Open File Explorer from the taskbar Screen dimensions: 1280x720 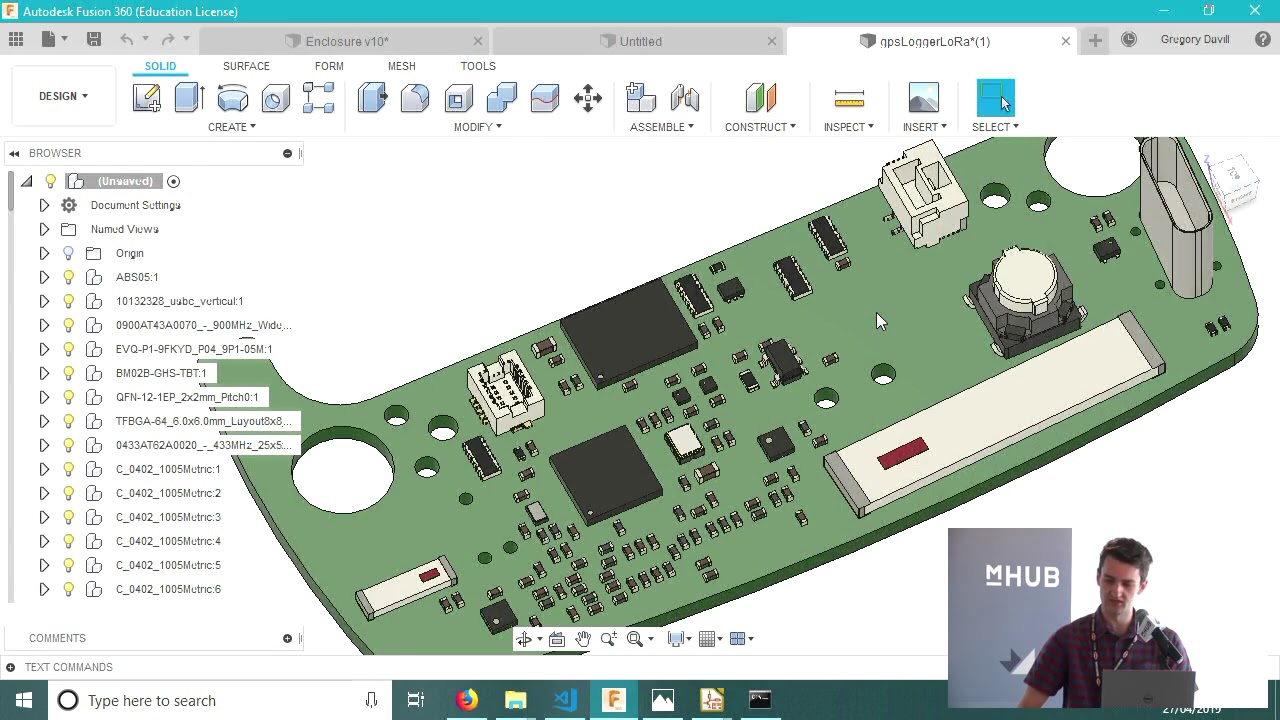pos(515,700)
